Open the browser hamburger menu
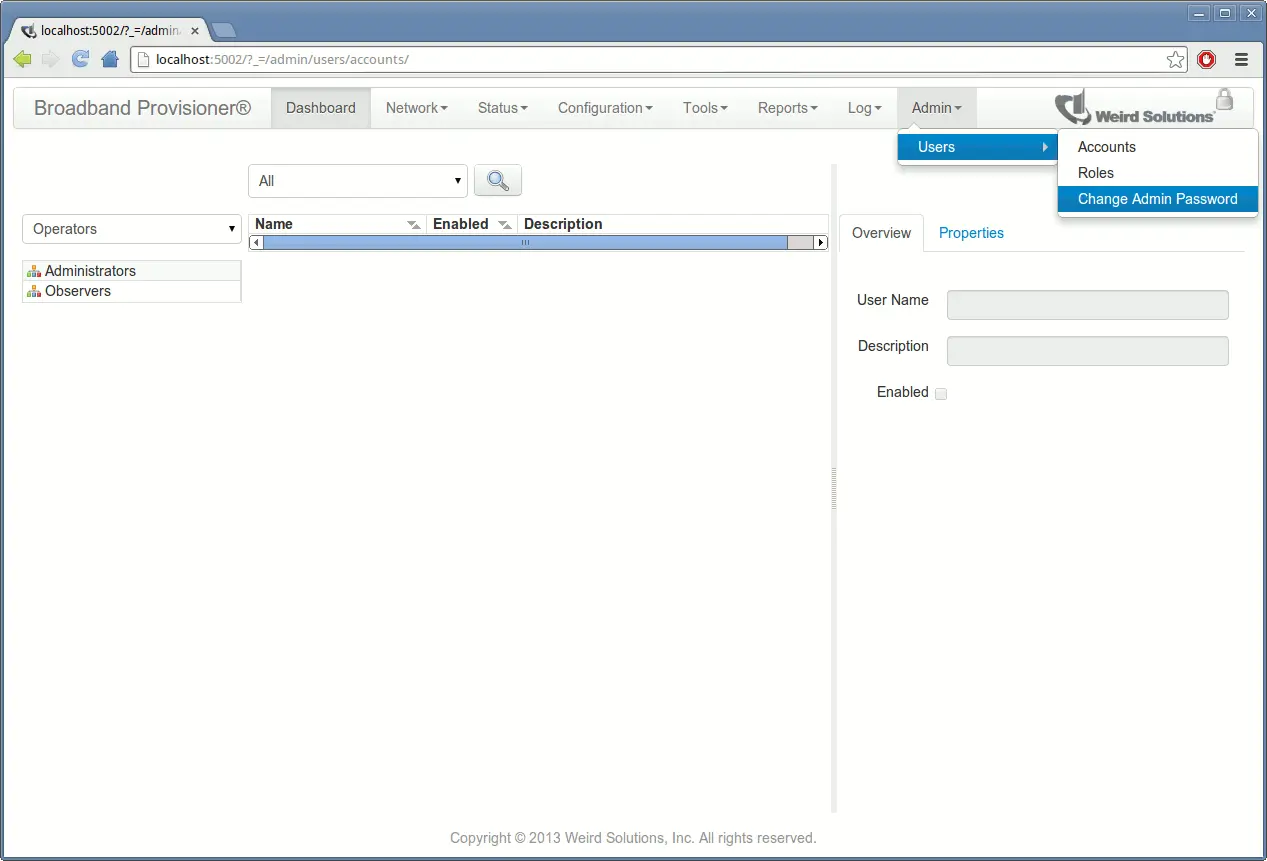 click(x=1241, y=59)
